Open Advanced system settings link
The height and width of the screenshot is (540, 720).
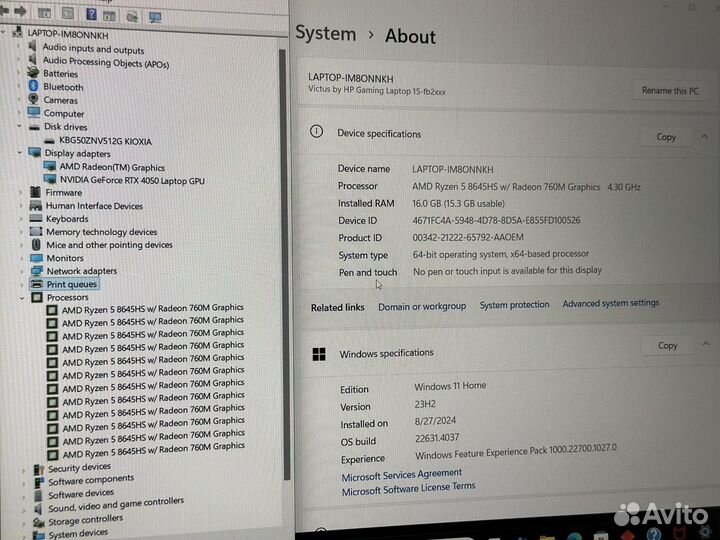(611, 303)
